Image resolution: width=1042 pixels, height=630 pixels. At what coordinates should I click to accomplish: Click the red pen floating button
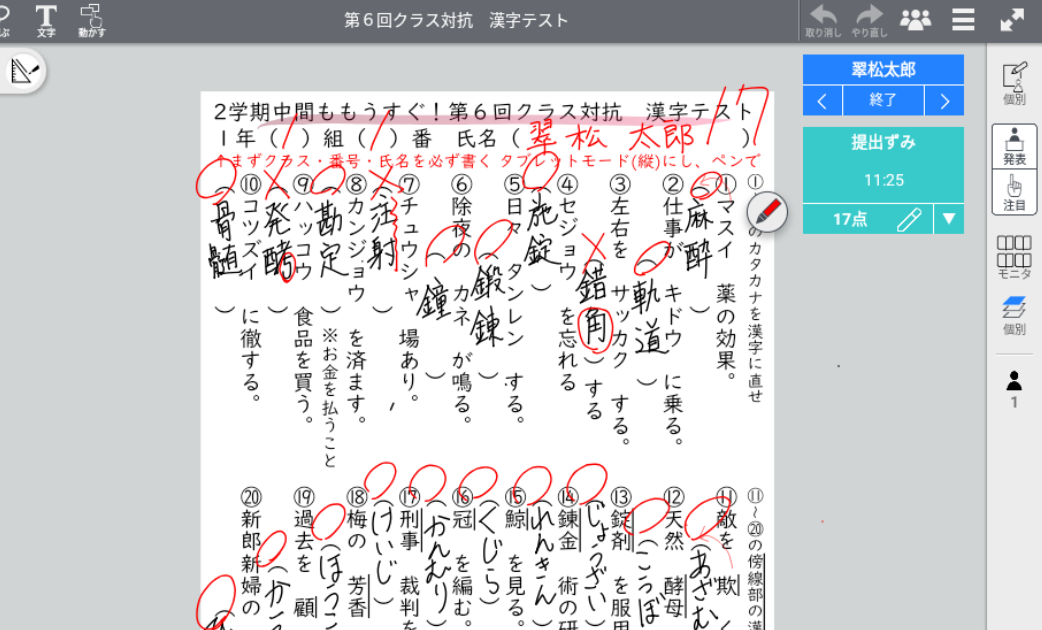(x=767, y=212)
